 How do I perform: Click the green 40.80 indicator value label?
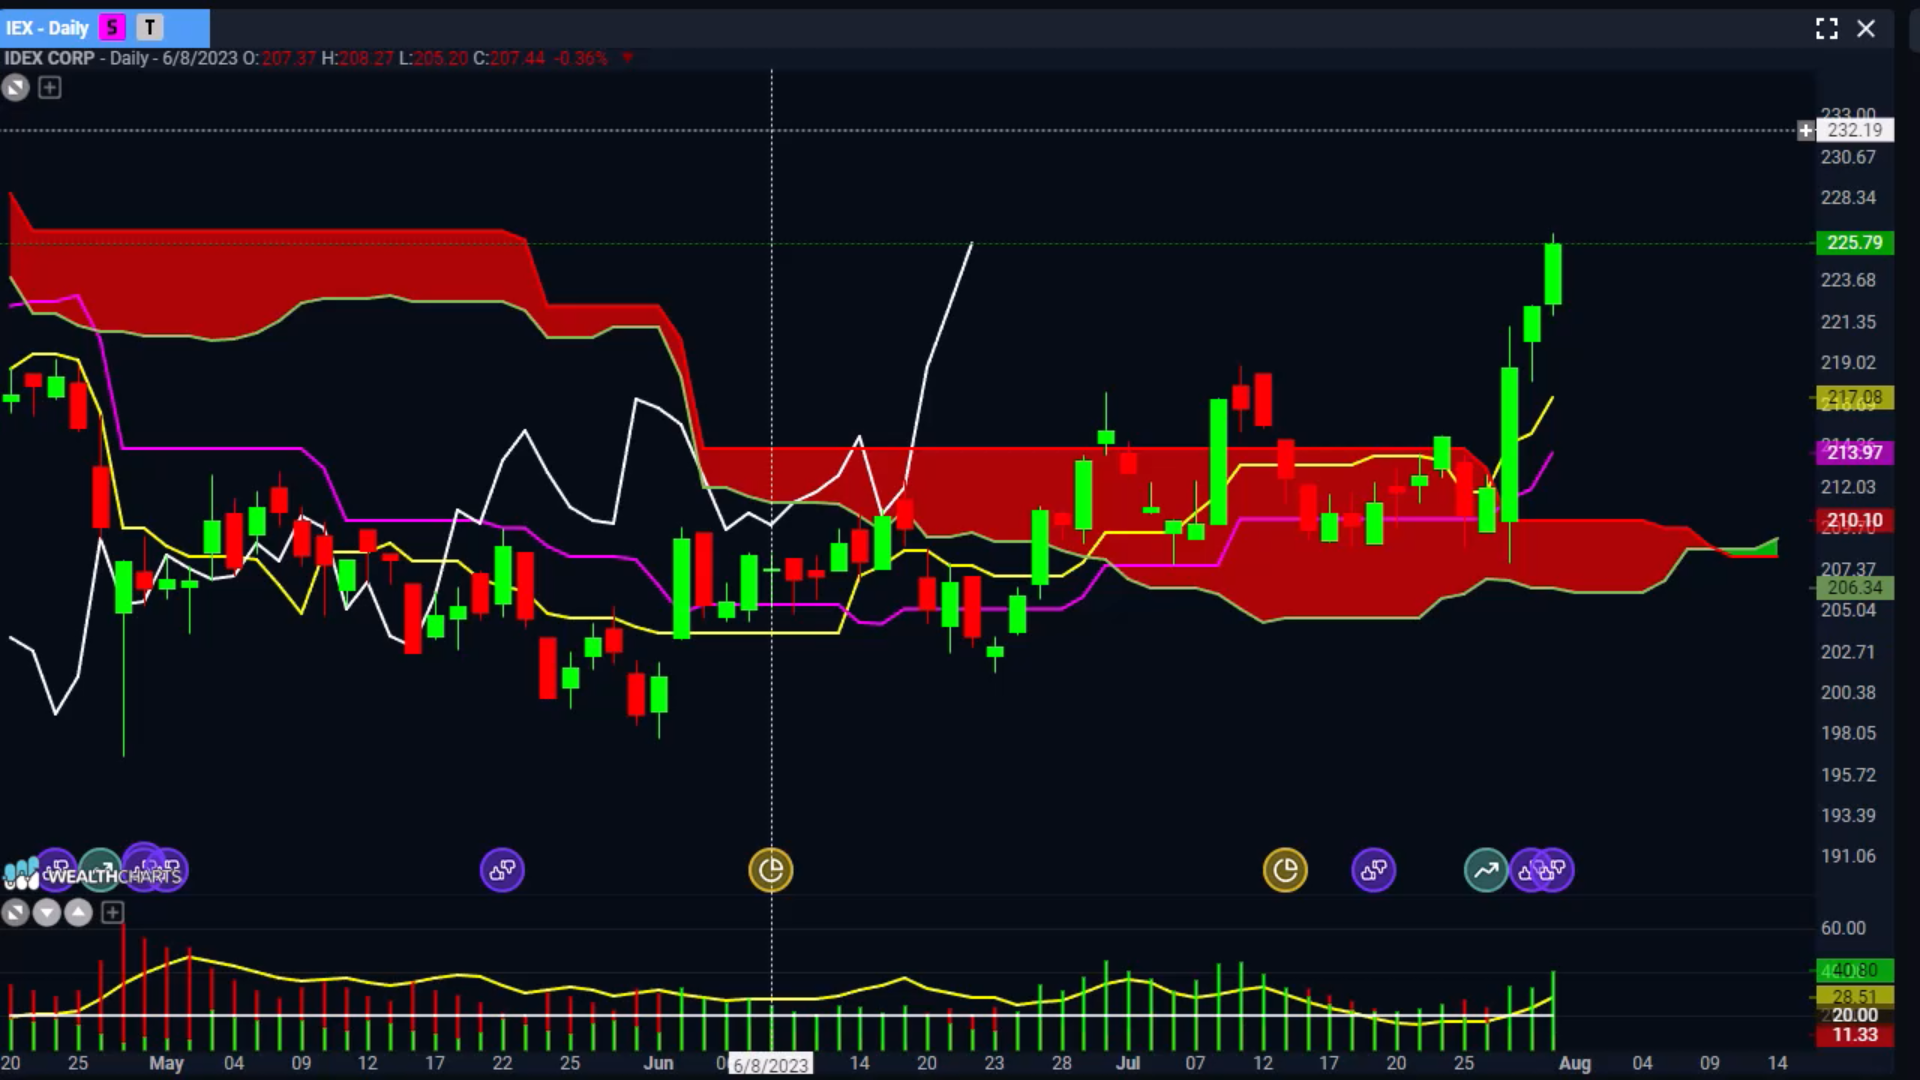[x=1855, y=970]
